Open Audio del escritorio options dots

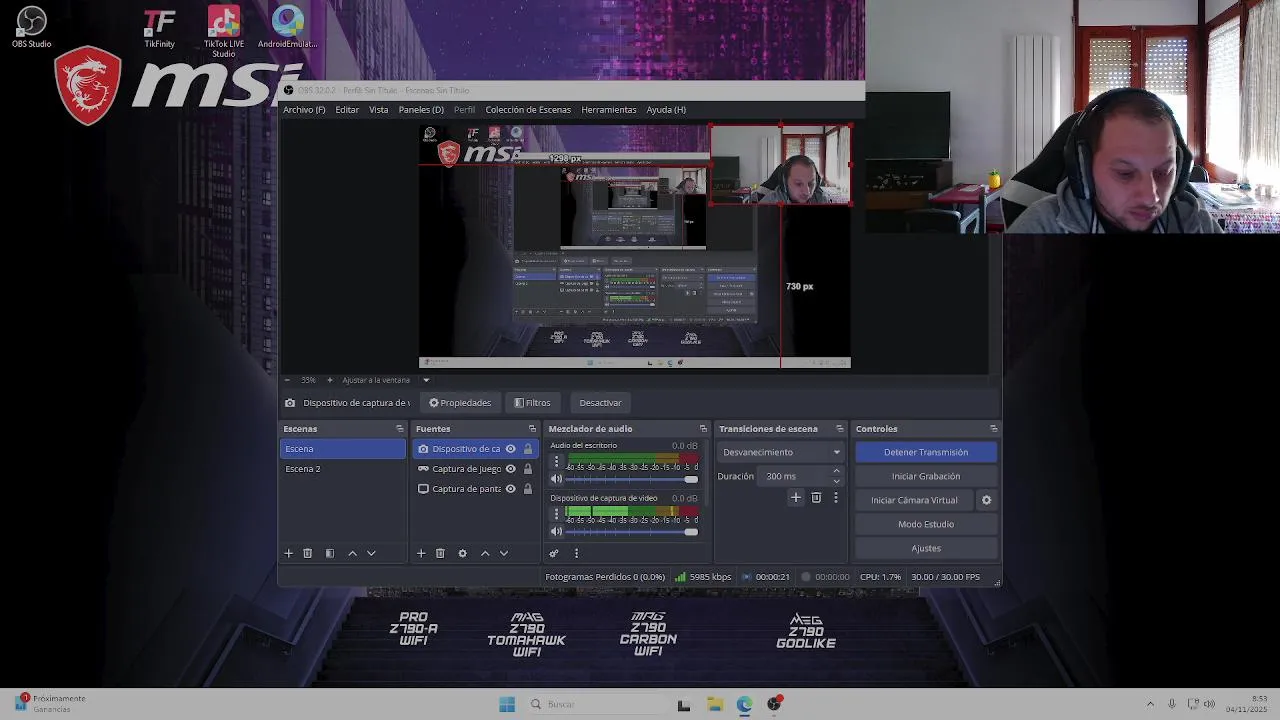(557, 461)
